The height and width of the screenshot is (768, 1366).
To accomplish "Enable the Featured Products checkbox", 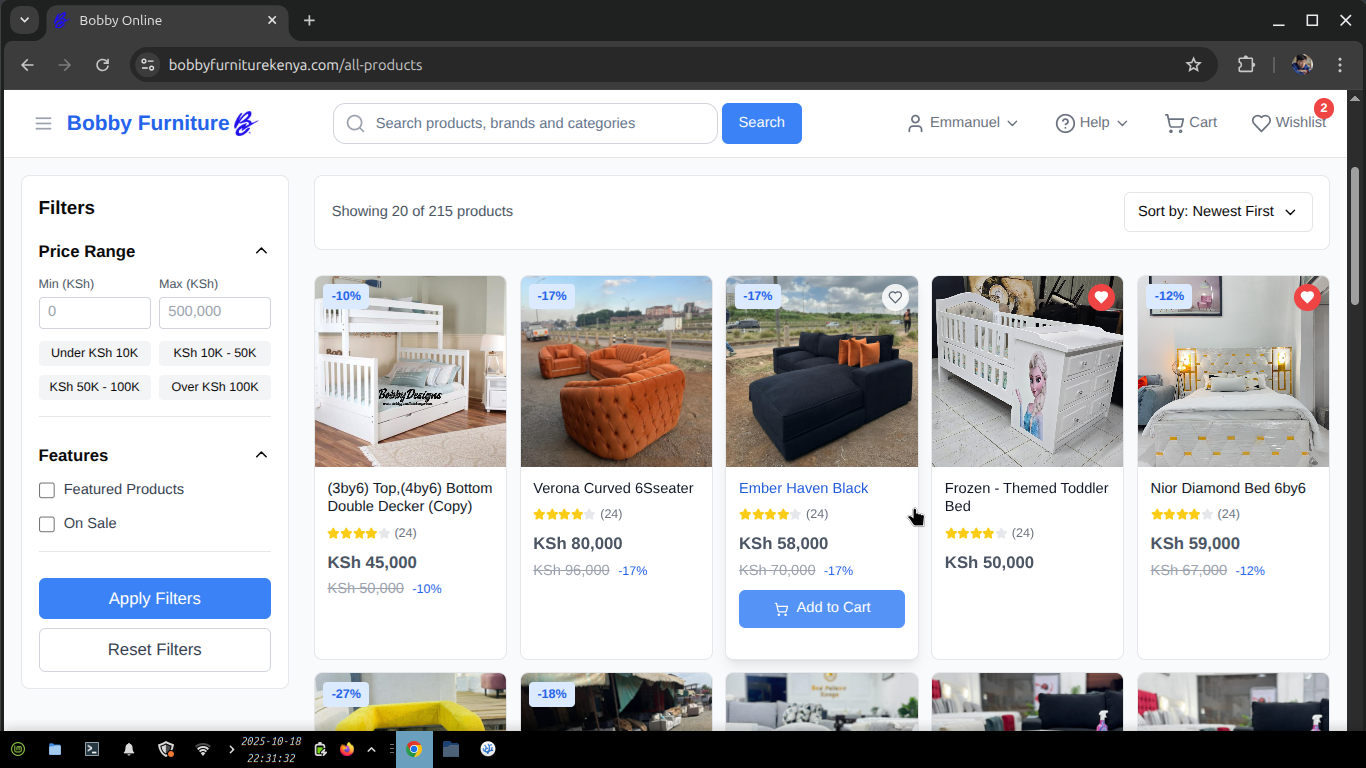I will [47, 490].
